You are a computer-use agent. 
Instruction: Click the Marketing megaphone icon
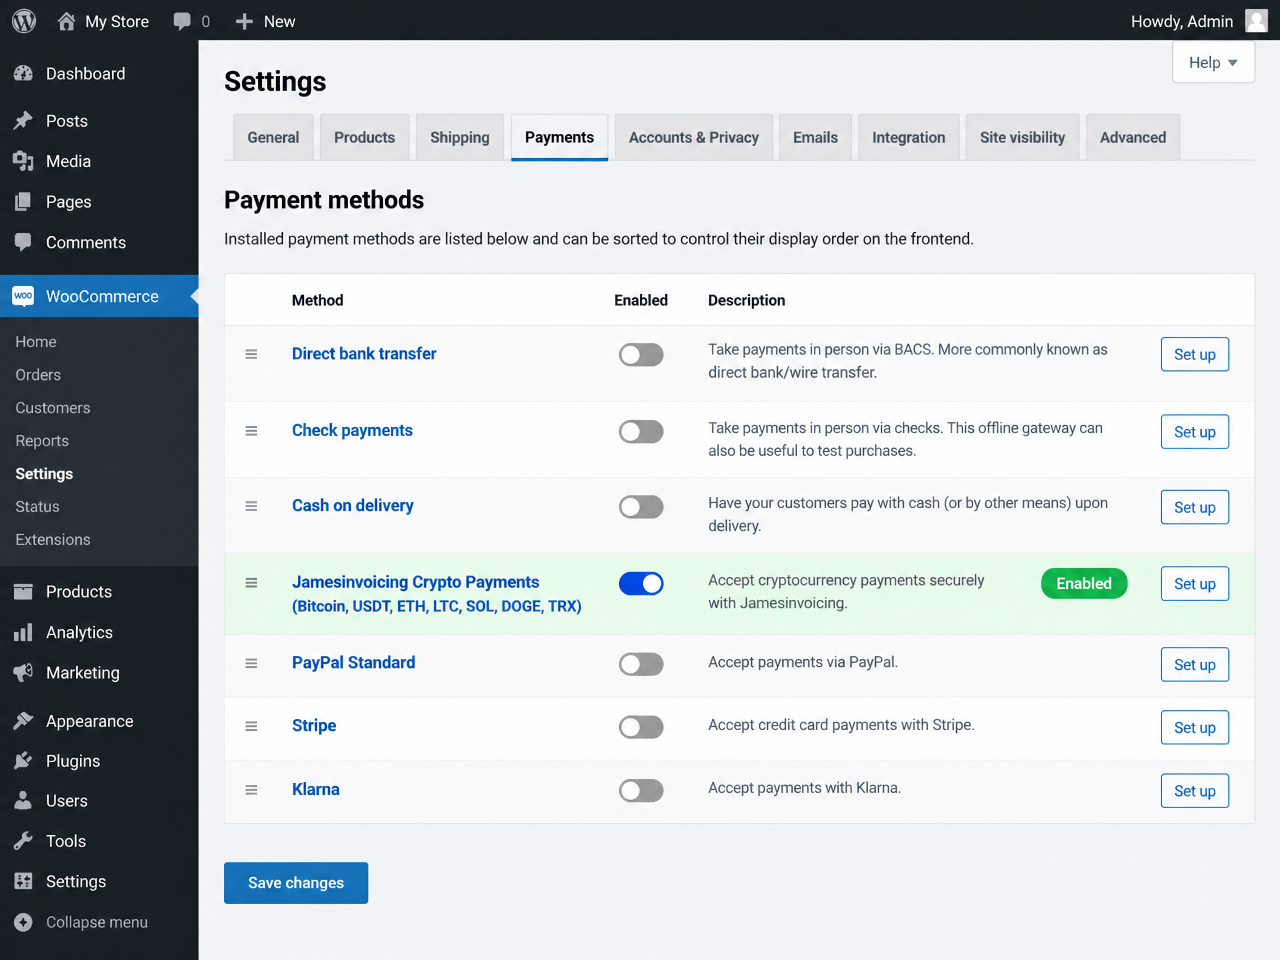(24, 673)
